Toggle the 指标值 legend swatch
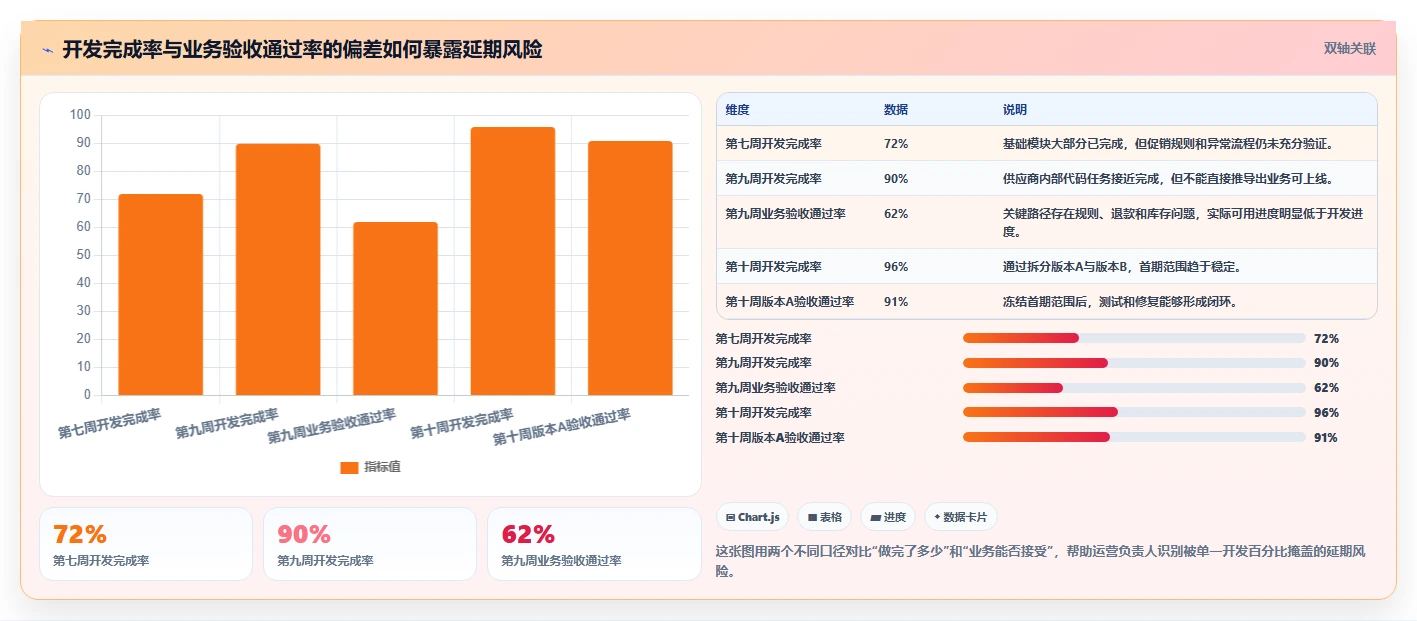Image resolution: width=1417 pixels, height=621 pixels. pyautogui.click(x=349, y=467)
